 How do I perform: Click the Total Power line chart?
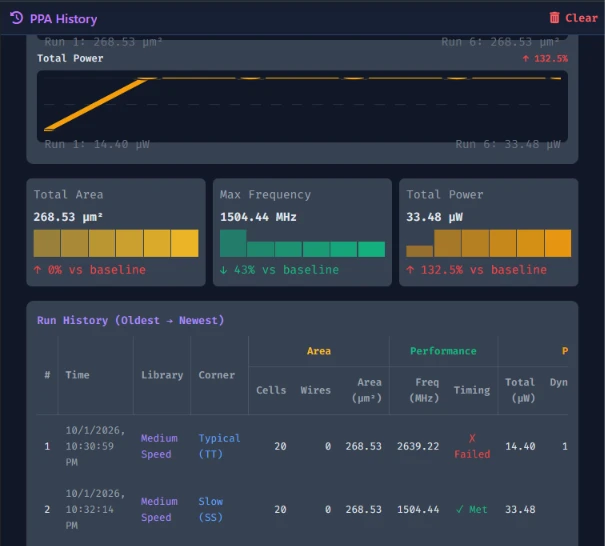(302, 106)
